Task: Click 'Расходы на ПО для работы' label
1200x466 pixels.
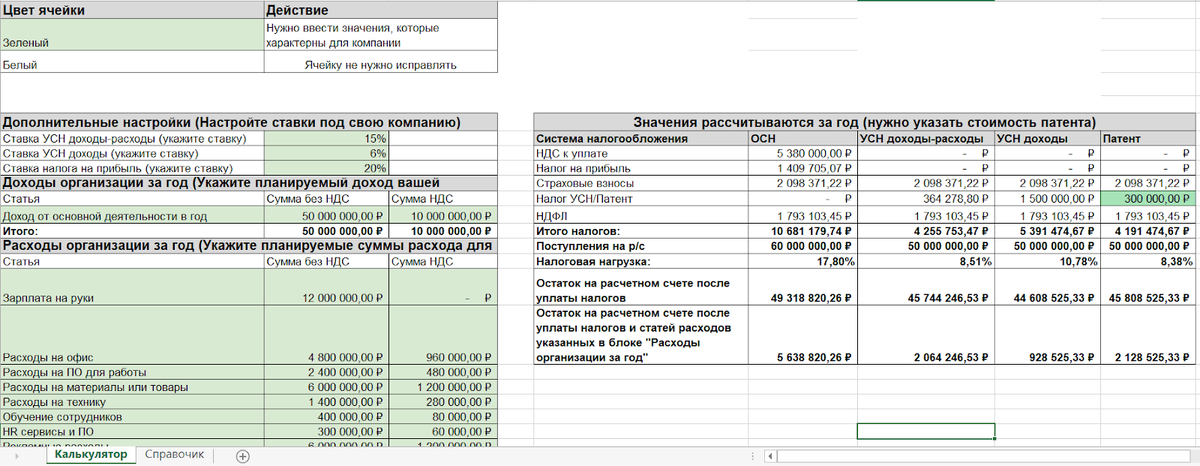Action: click(132, 371)
